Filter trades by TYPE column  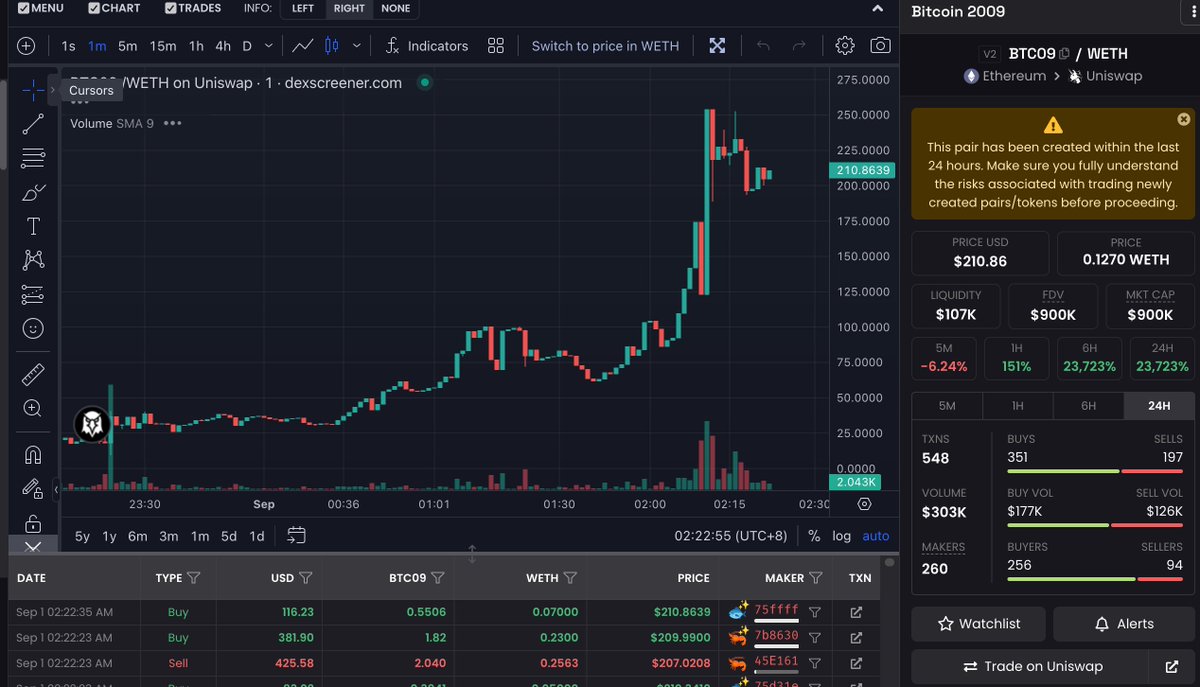(194, 578)
